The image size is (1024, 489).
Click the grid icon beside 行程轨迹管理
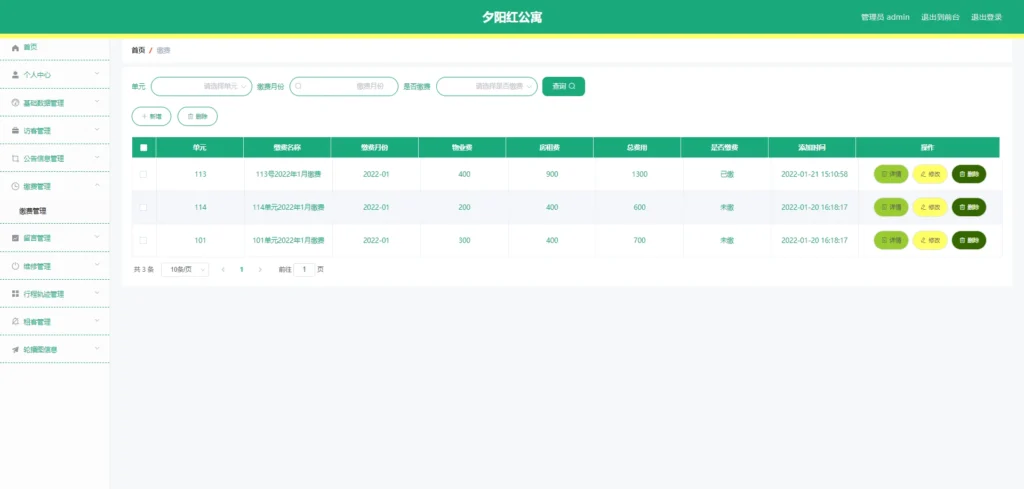click(x=15, y=295)
